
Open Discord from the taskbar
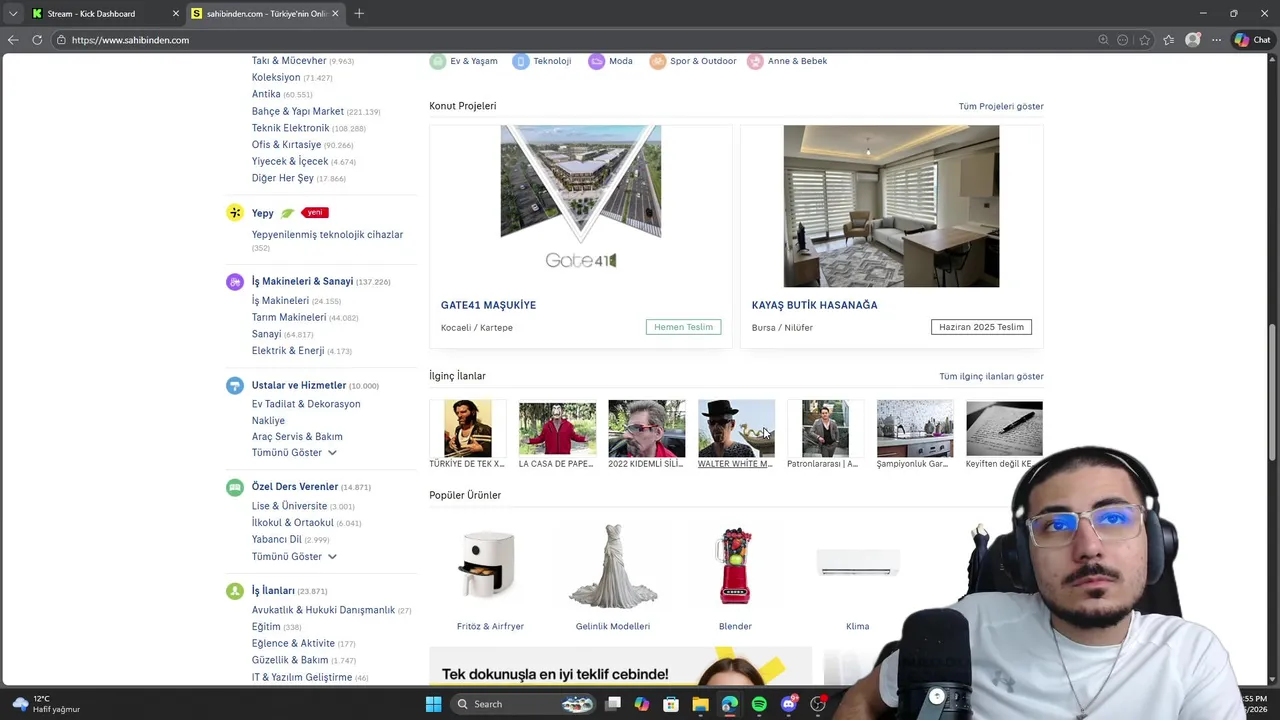pyautogui.click(x=789, y=704)
